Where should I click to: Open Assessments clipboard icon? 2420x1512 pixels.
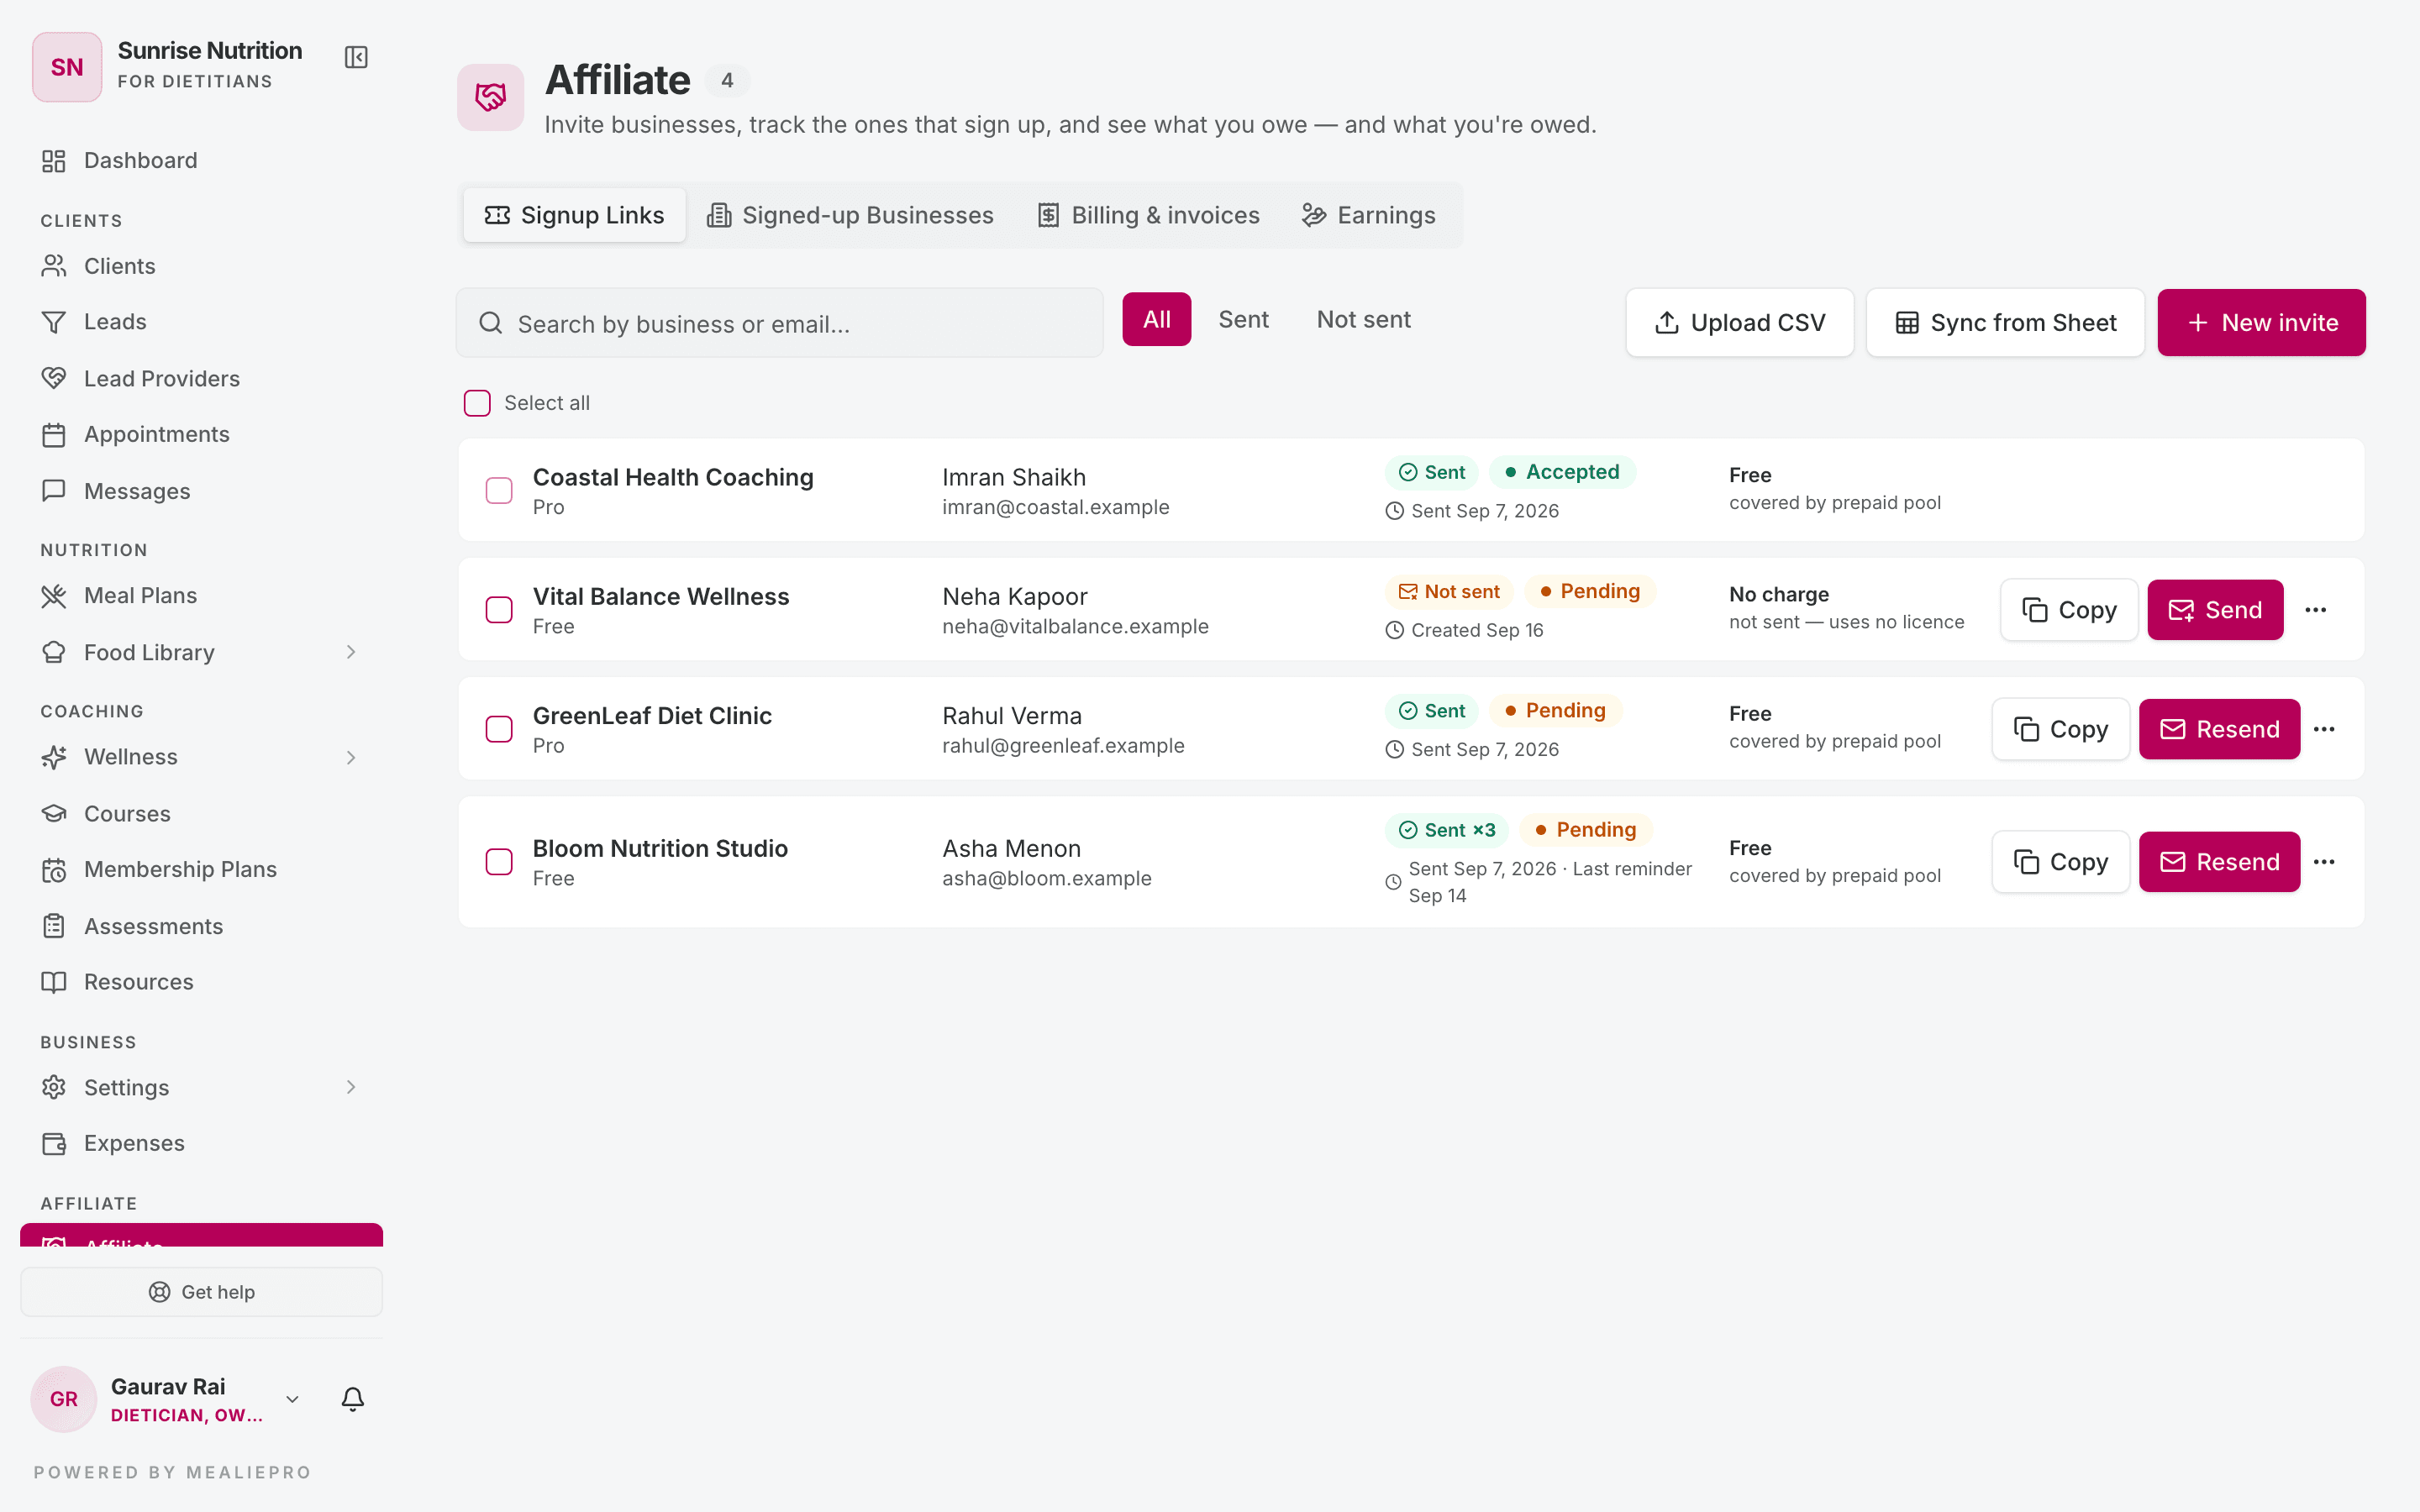click(x=54, y=926)
